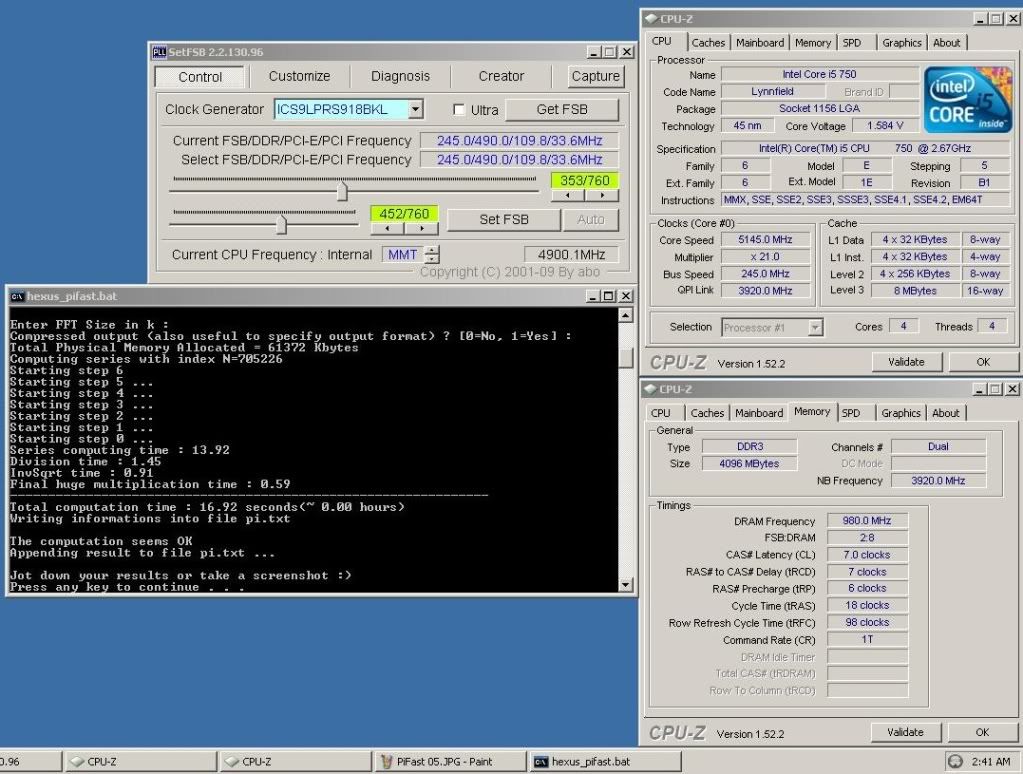Click the second CPU-Z taskbar button
This screenshot has height=774, width=1023.
tap(294, 762)
